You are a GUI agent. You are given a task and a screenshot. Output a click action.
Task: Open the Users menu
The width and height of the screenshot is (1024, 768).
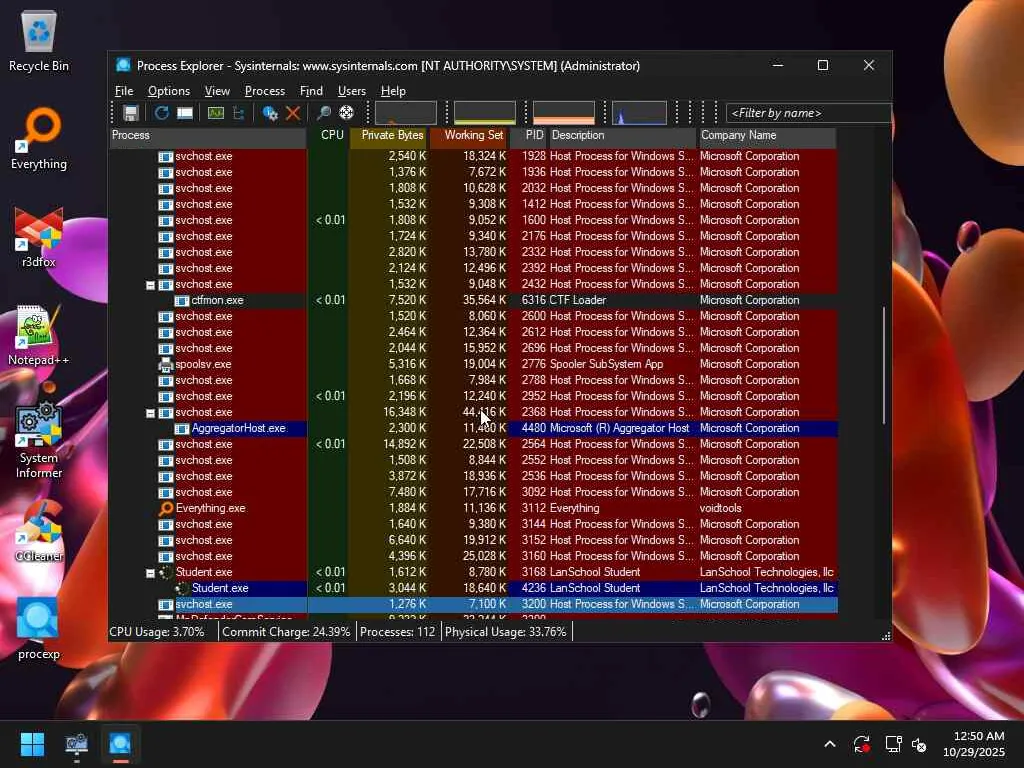point(351,91)
